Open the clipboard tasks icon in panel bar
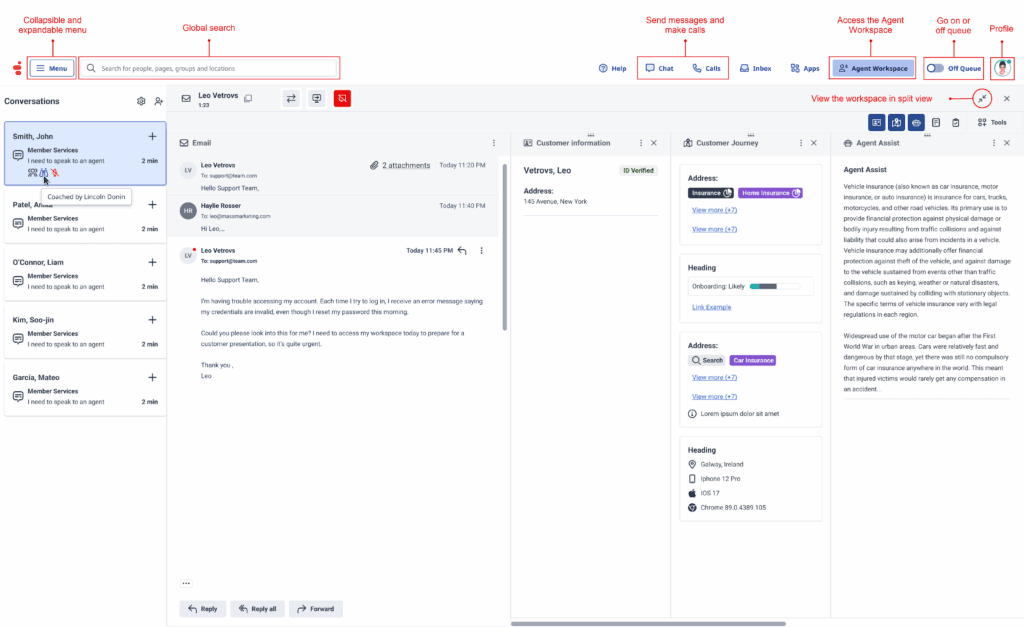Screen dimensions: 1024x627 957,122
